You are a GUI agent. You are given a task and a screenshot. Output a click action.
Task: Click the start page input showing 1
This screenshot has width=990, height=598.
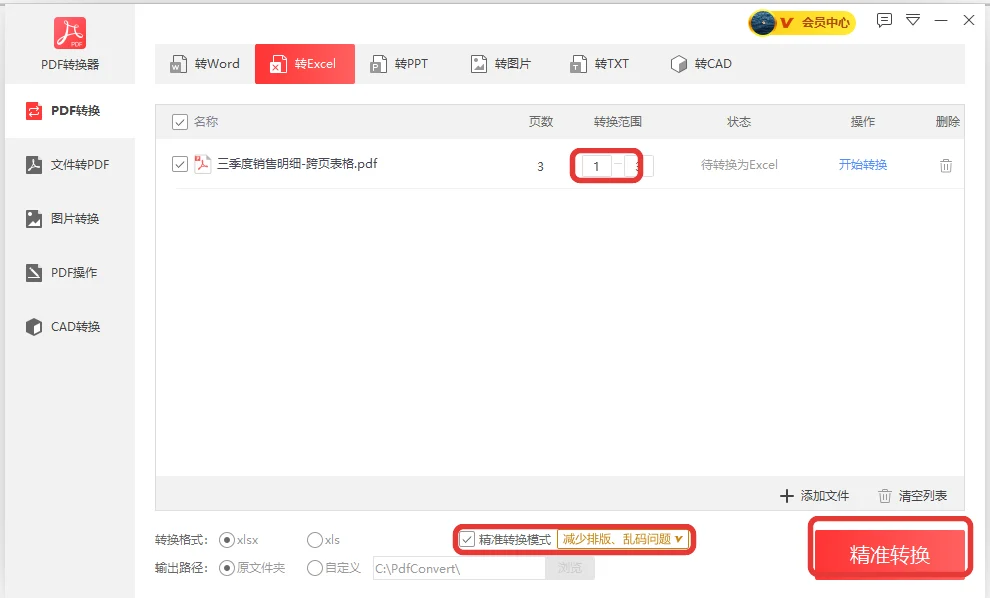[x=596, y=166]
